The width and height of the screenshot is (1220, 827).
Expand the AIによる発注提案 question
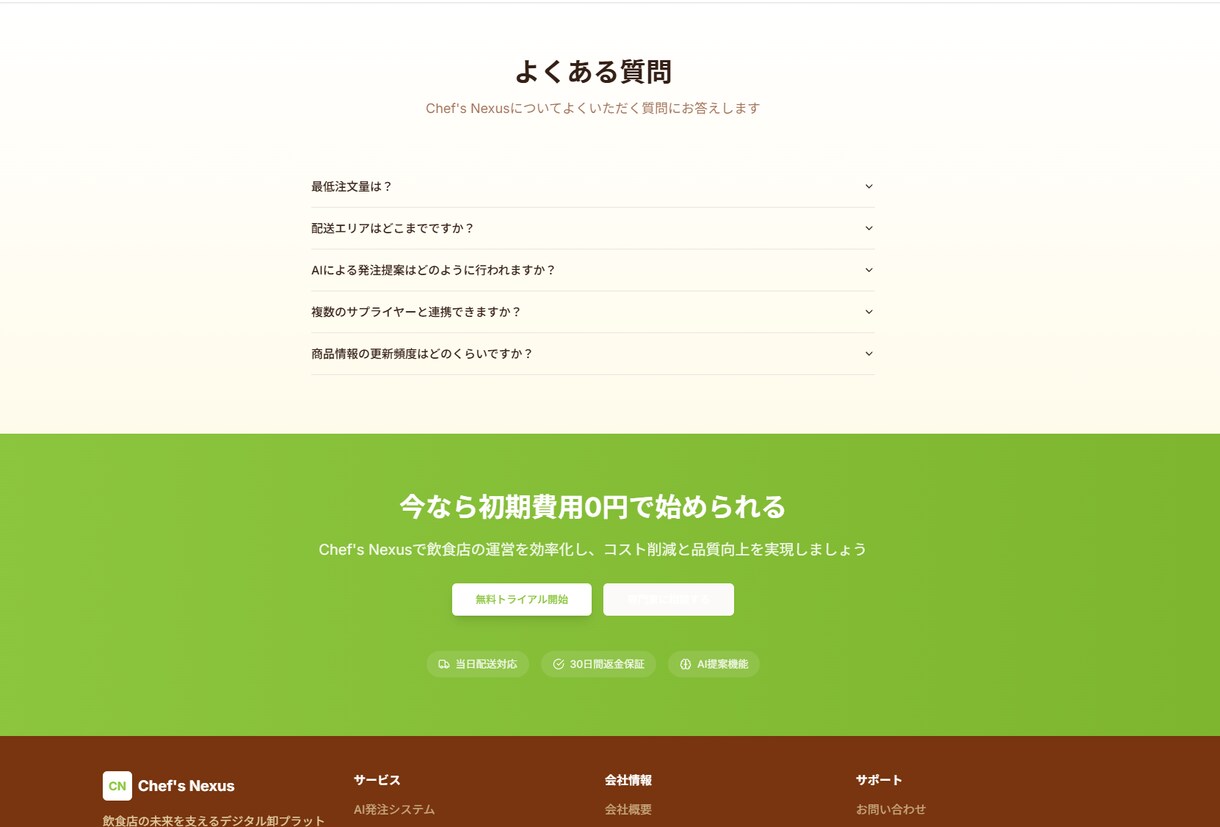click(593, 270)
